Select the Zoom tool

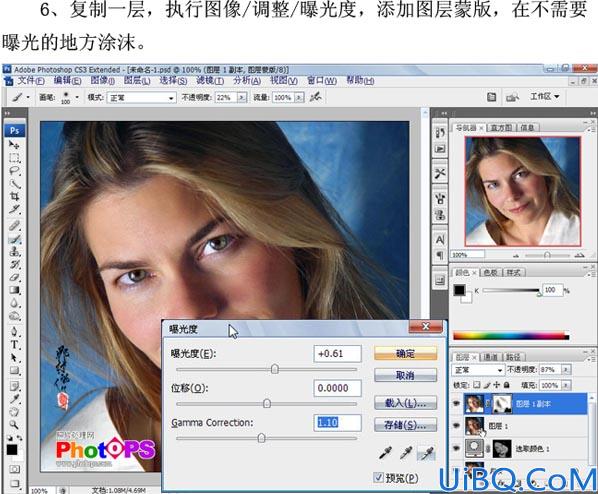[x=14, y=425]
